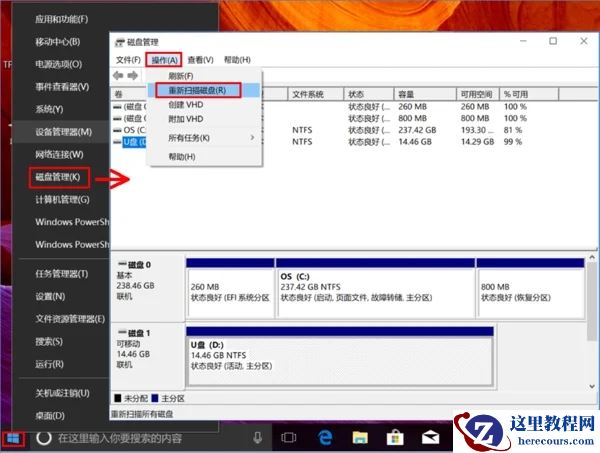Open 计算机管理(G) in Win+X menu

tap(62, 200)
